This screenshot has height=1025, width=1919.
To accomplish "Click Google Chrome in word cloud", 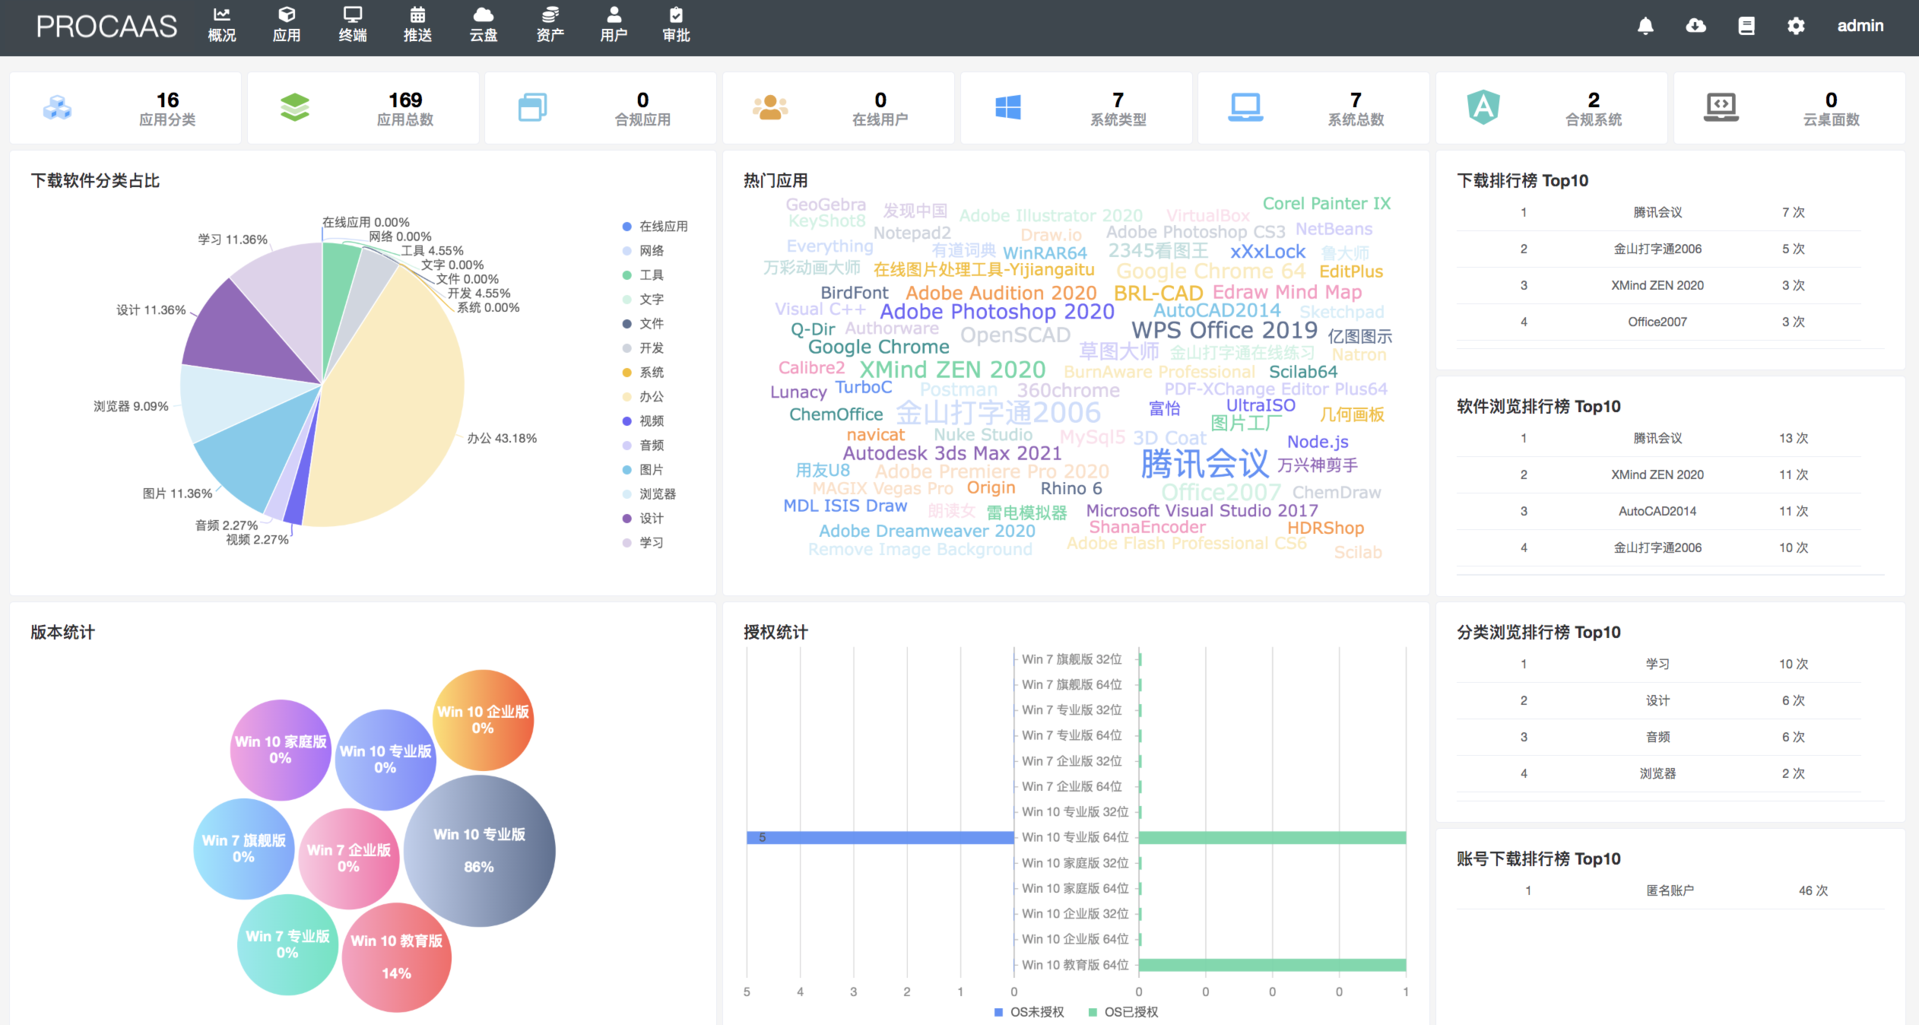I will 878,347.
